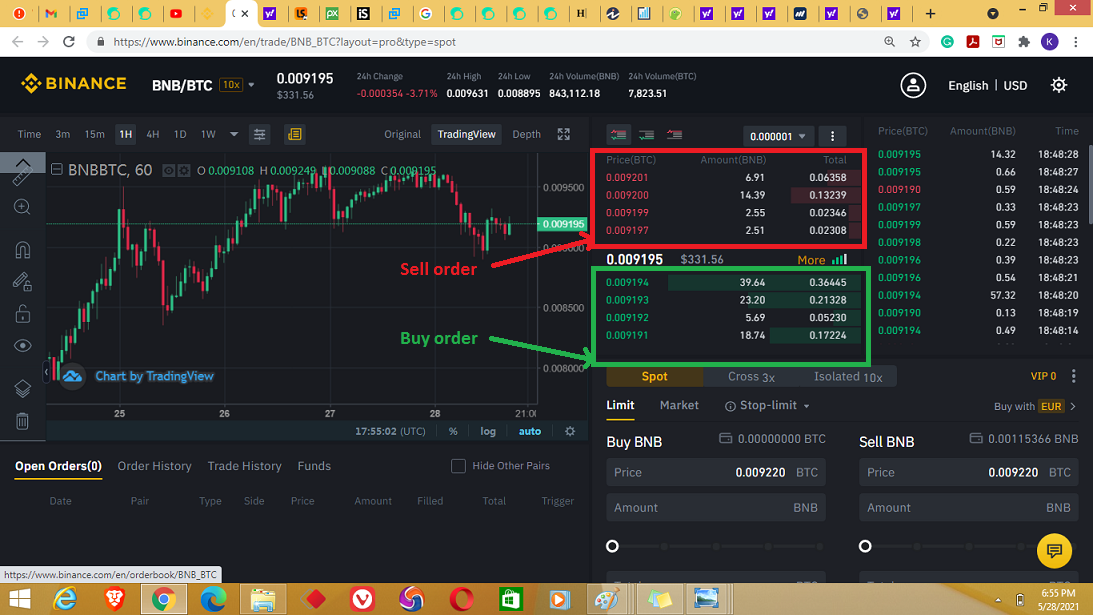Click the Buy BNB Price input field

(x=716, y=472)
